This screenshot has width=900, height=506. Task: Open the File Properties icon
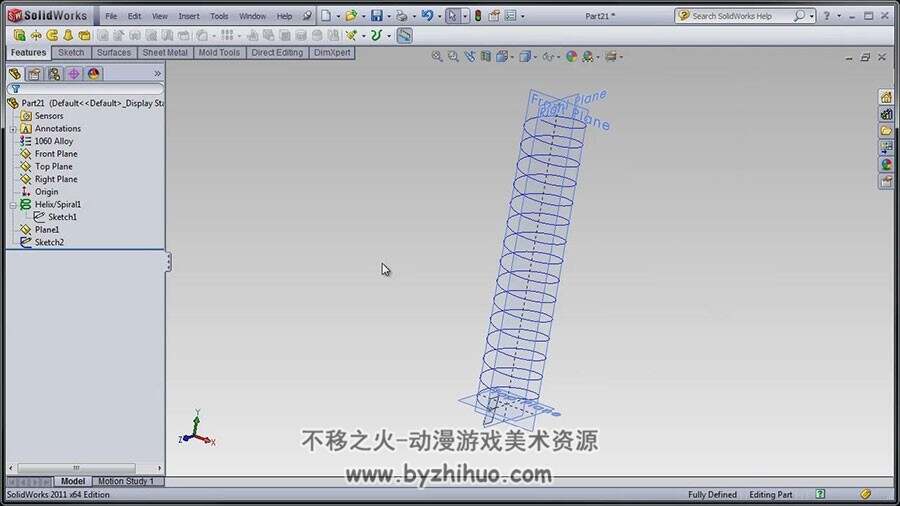point(494,16)
